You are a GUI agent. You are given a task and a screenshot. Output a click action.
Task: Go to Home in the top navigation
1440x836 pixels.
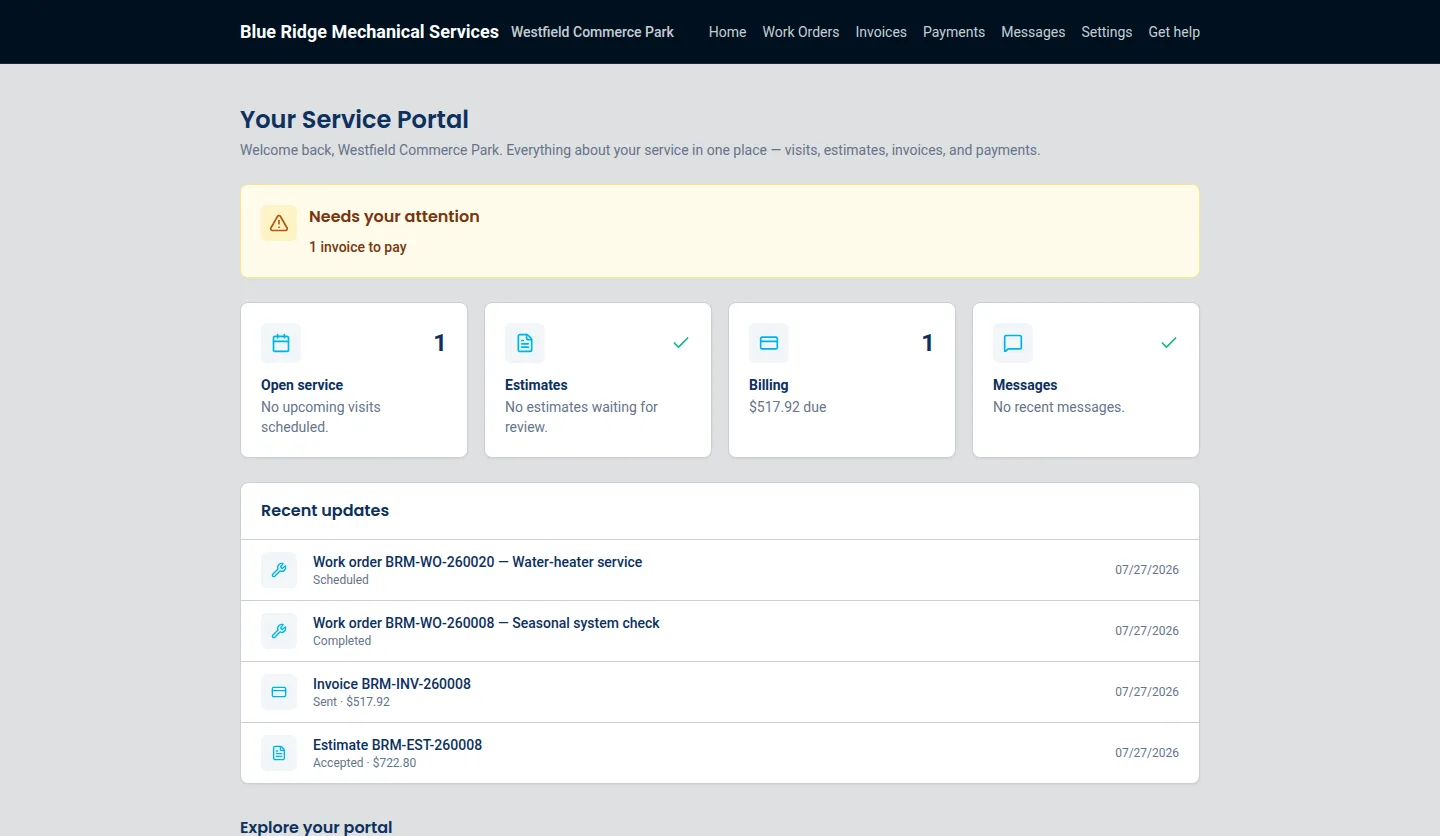[x=727, y=32]
